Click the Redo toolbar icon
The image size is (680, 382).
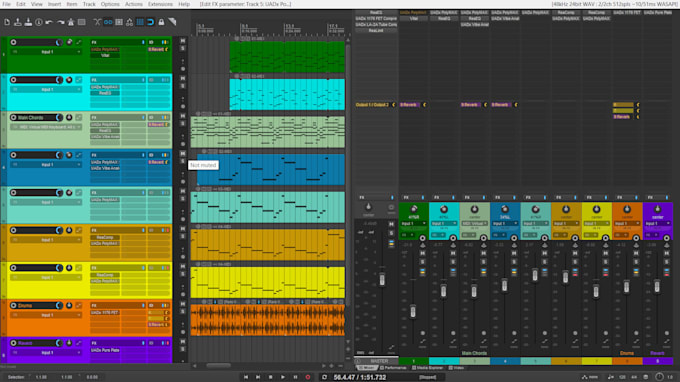(60, 22)
